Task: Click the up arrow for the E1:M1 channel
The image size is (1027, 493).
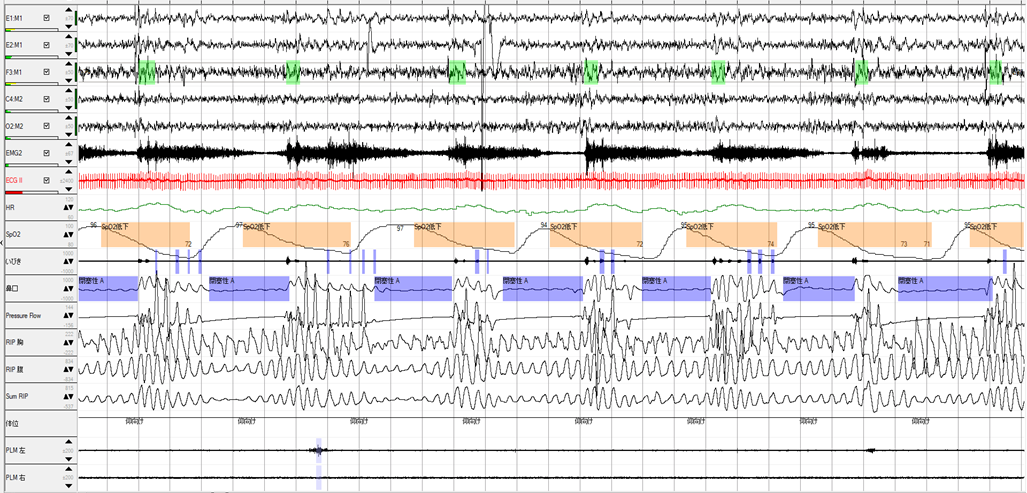Action: coord(69,8)
